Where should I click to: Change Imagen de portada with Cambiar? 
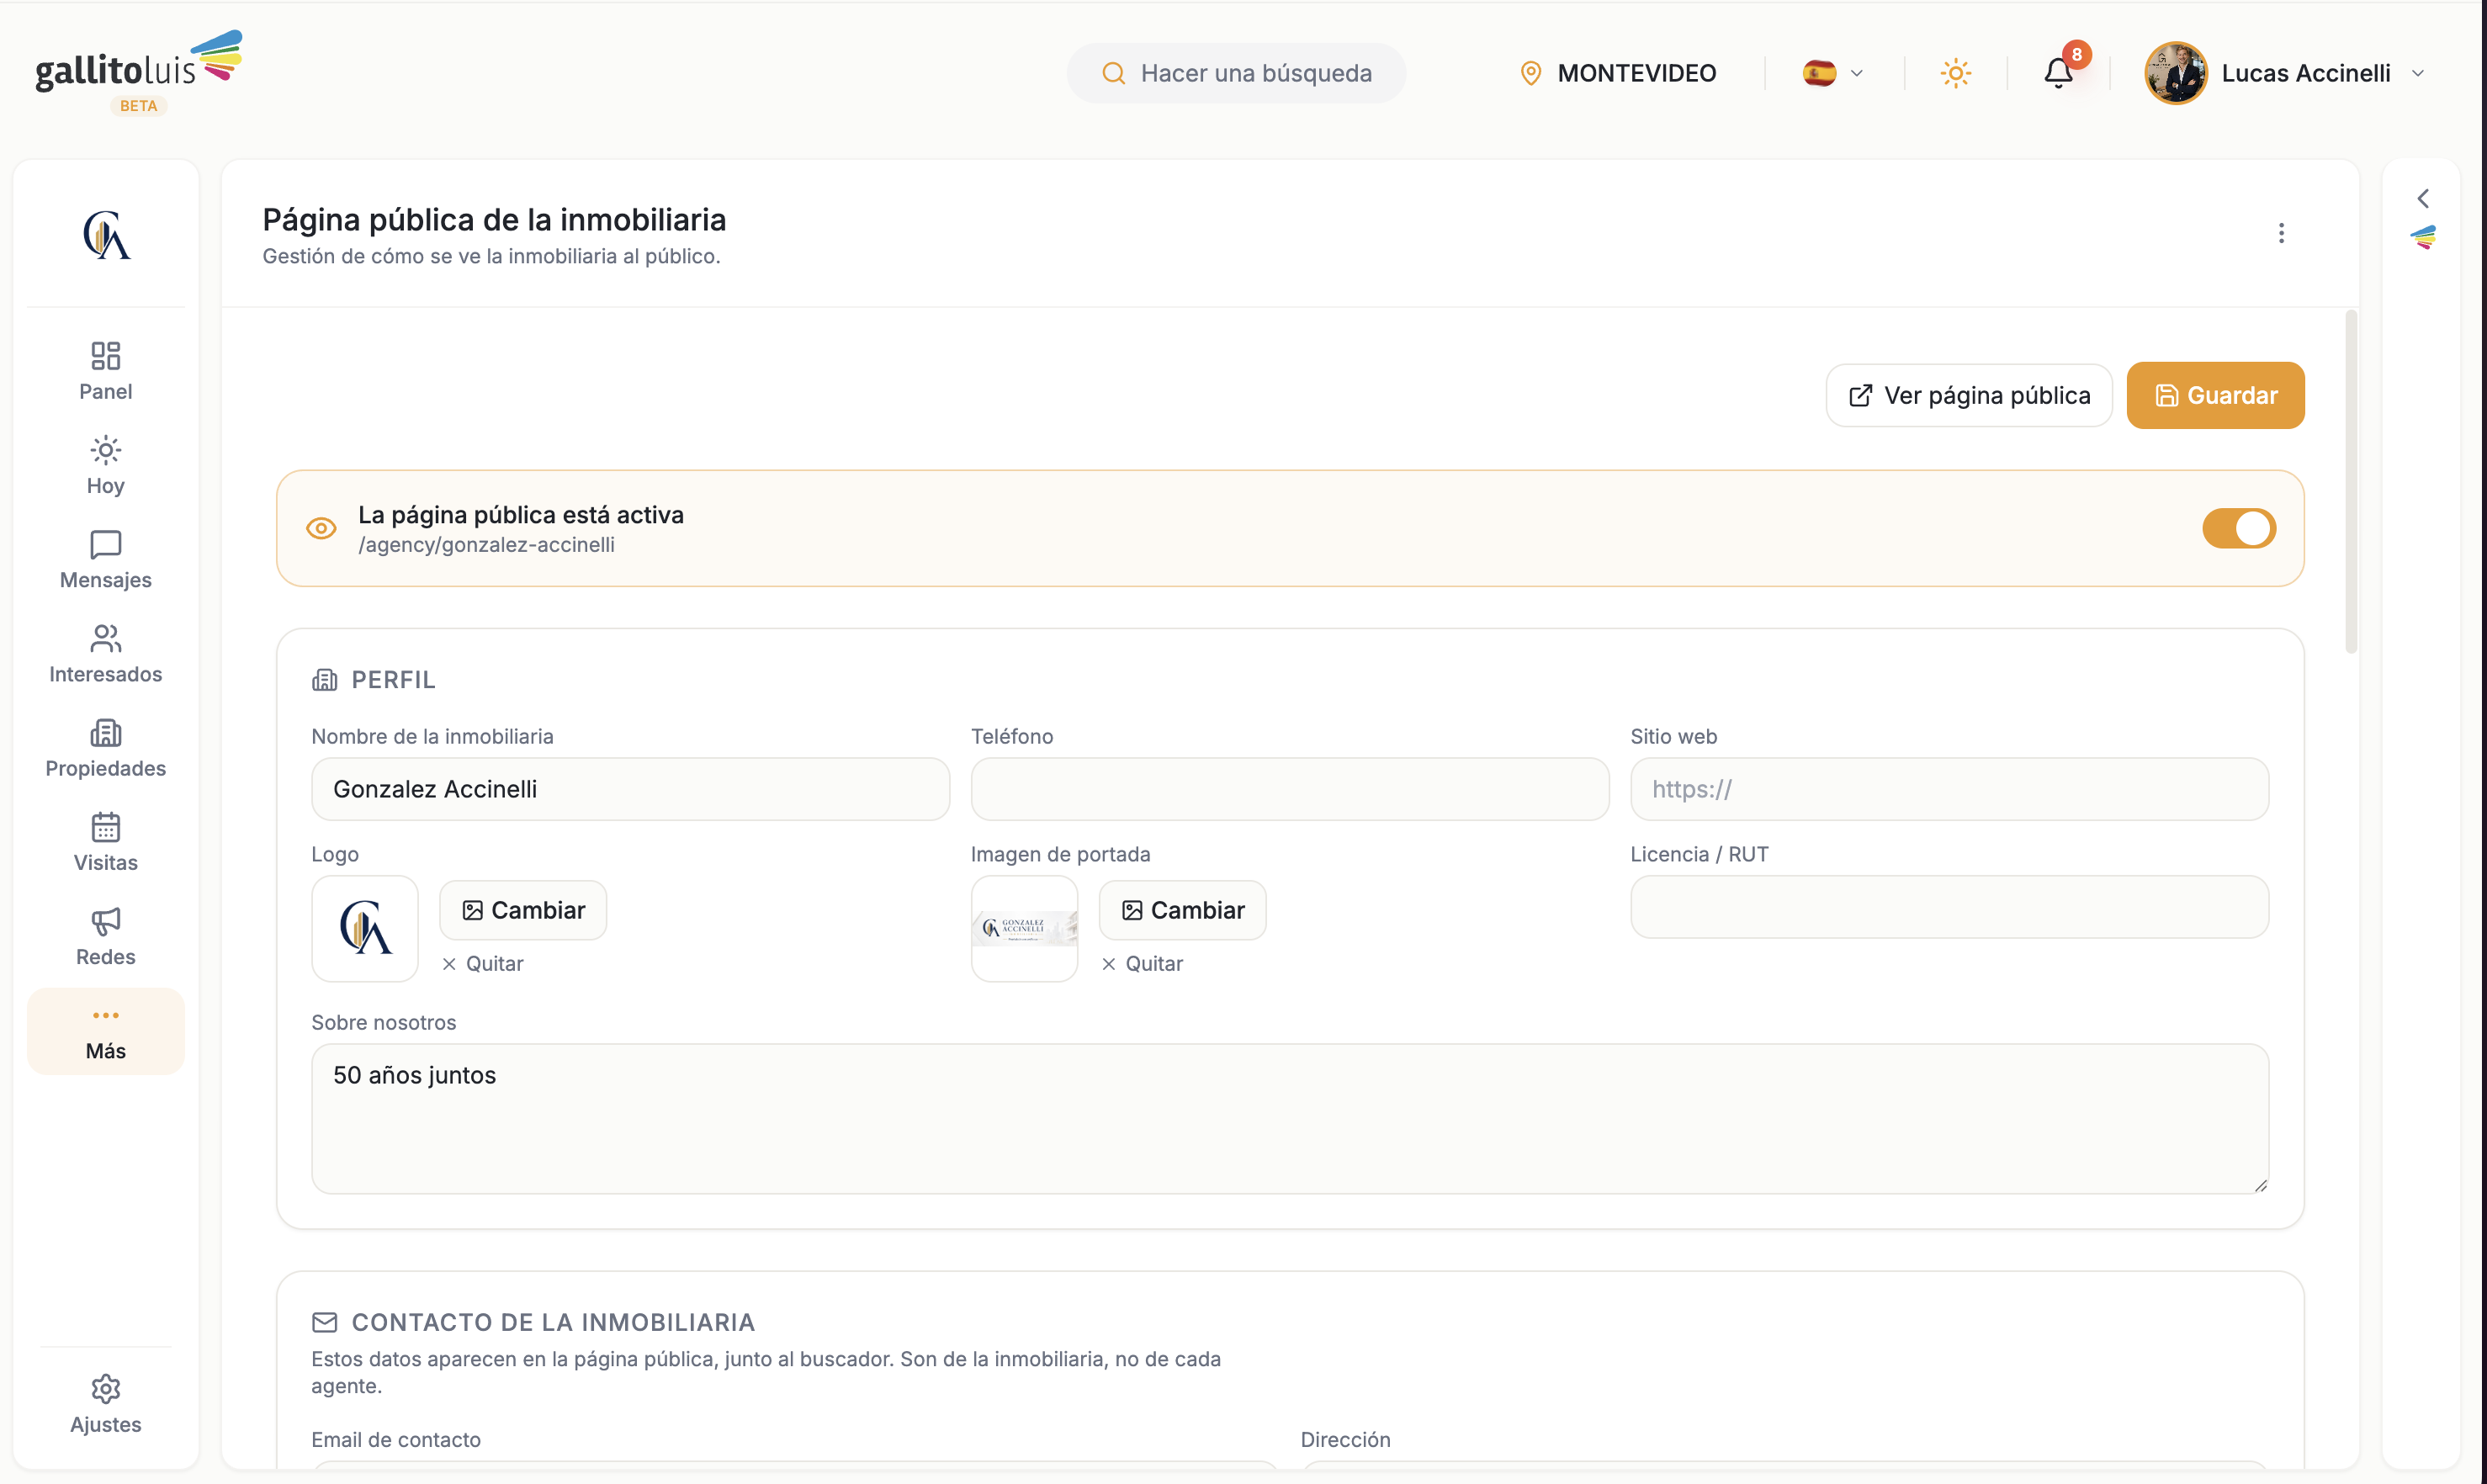(x=1182, y=910)
